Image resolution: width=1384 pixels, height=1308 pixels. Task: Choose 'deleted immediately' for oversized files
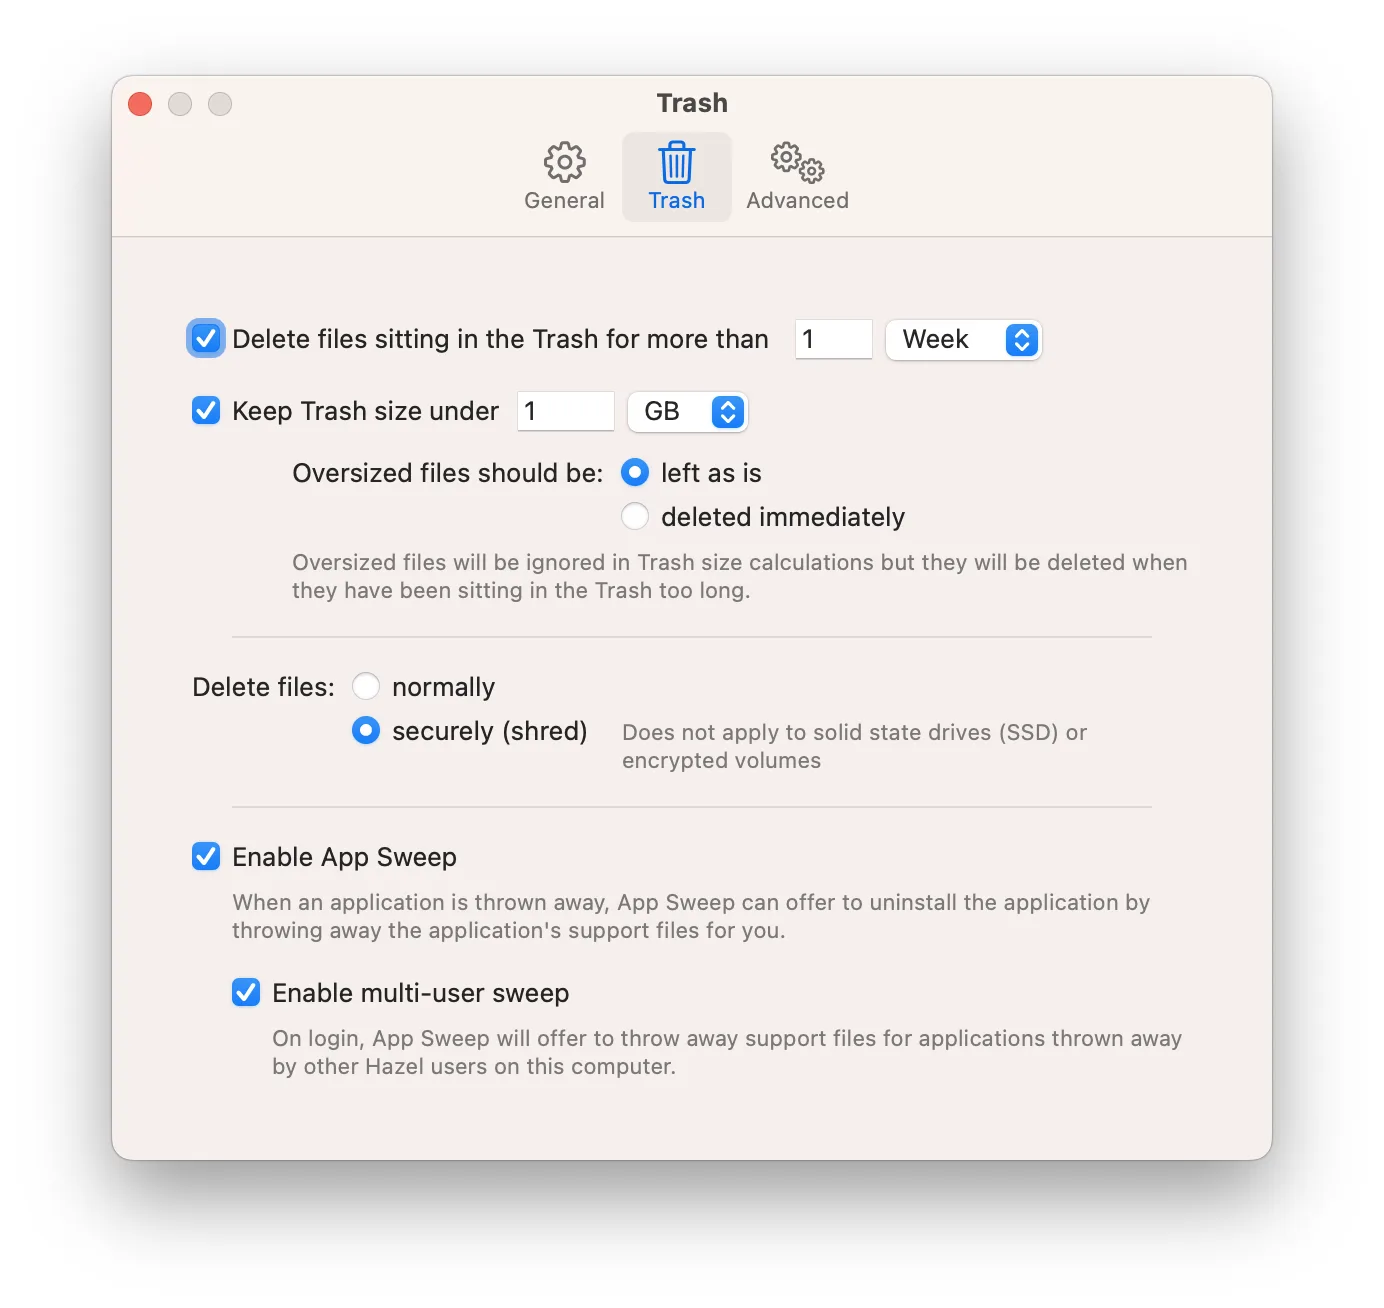pyautogui.click(x=635, y=517)
